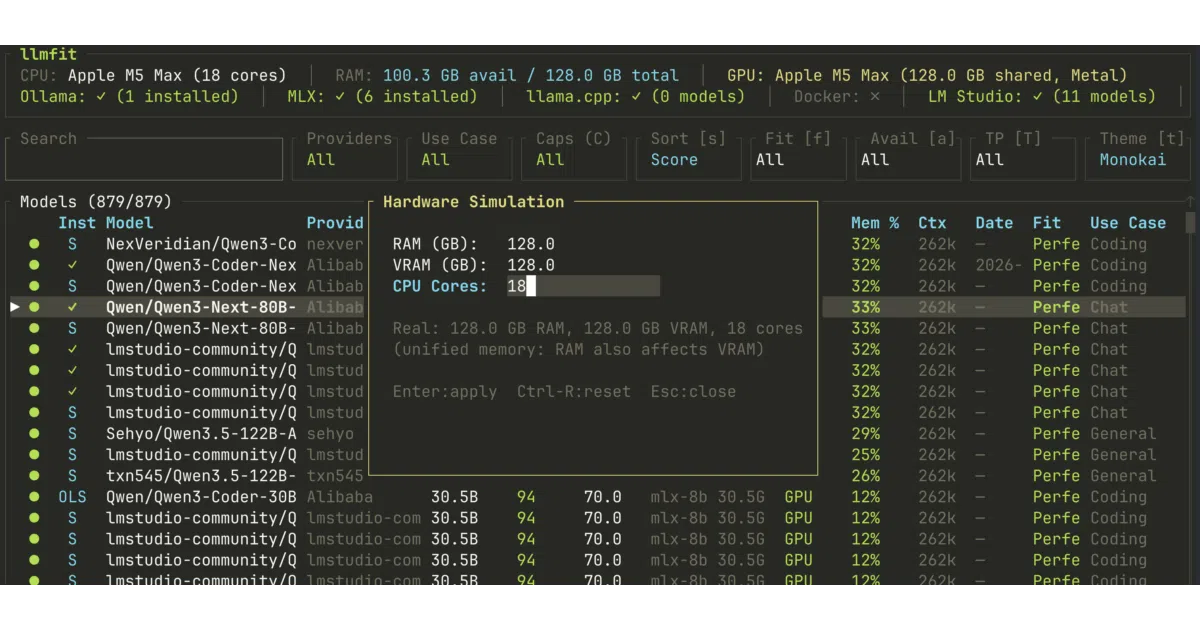Click the Enter:apply hint

(x=445, y=391)
